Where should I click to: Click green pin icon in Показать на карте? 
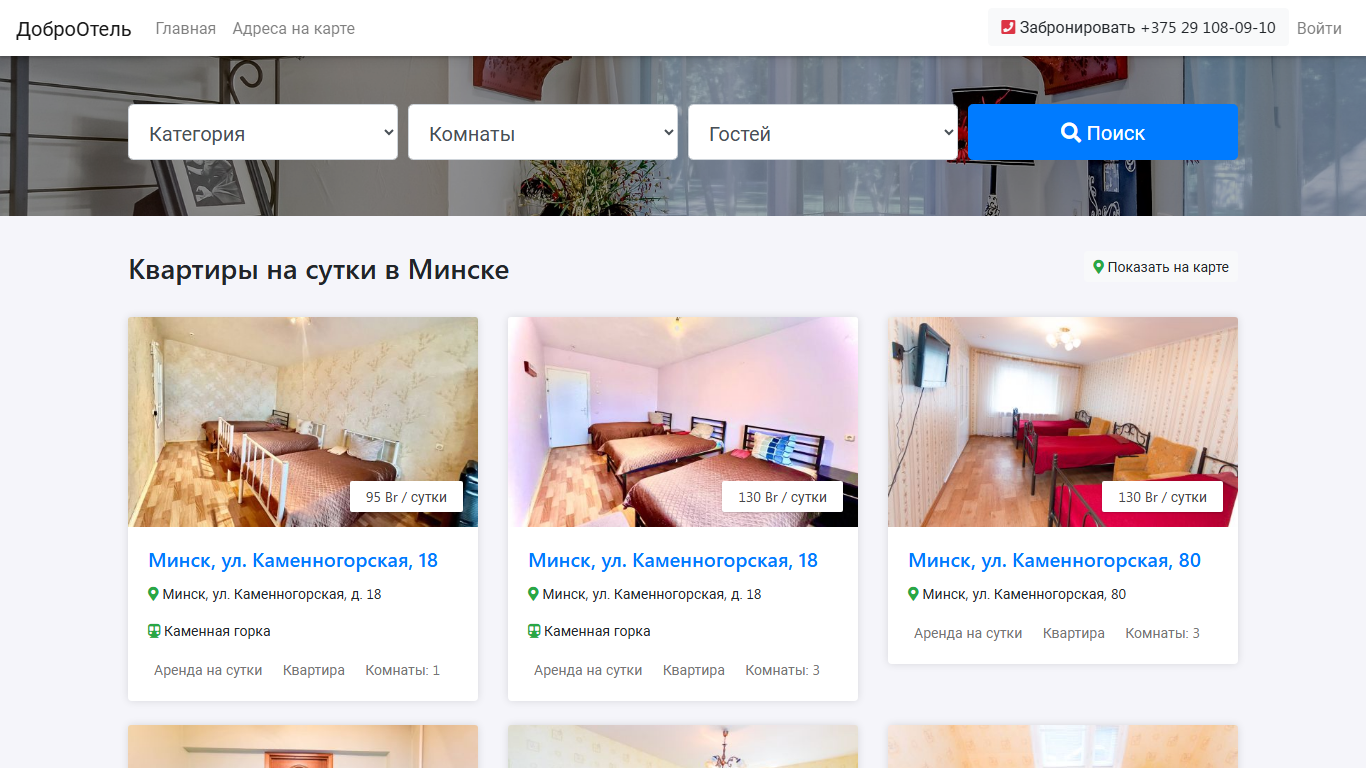point(1098,267)
